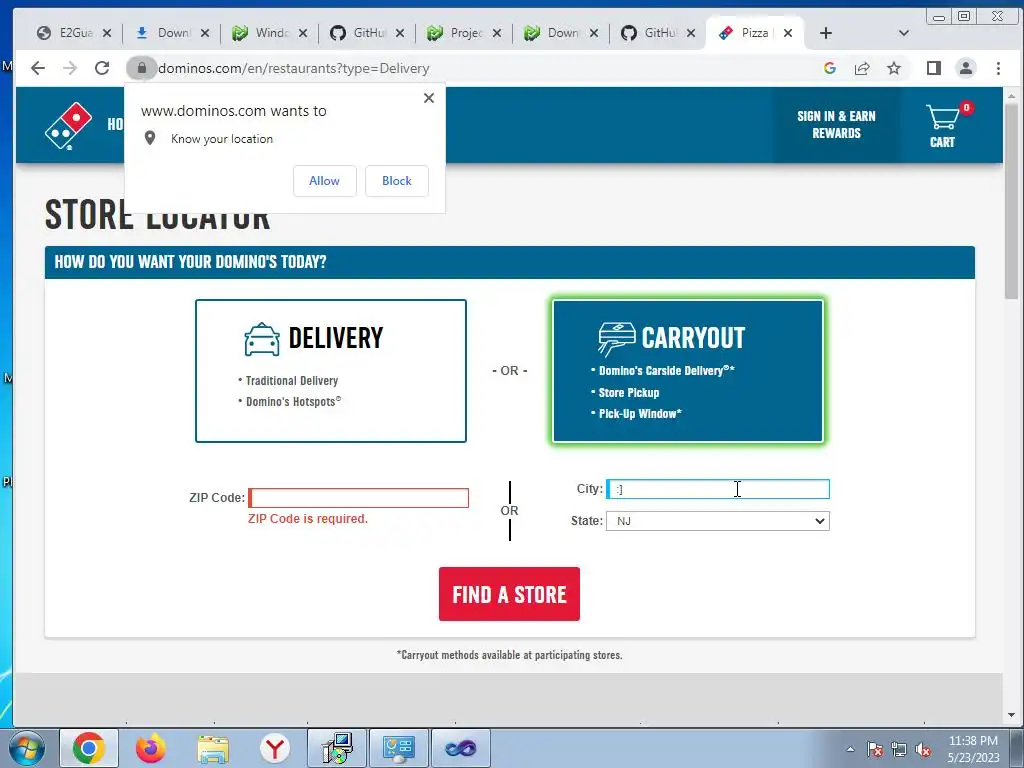The height and width of the screenshot is (768, 1024).
Task: Open the Chrome profile icon
Action: (966, 68)
